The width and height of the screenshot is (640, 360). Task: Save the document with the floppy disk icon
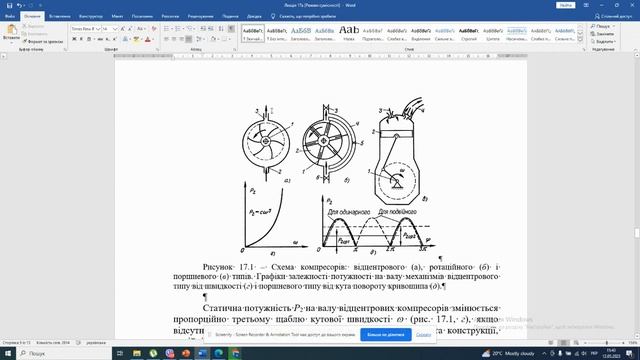[9, 5]
